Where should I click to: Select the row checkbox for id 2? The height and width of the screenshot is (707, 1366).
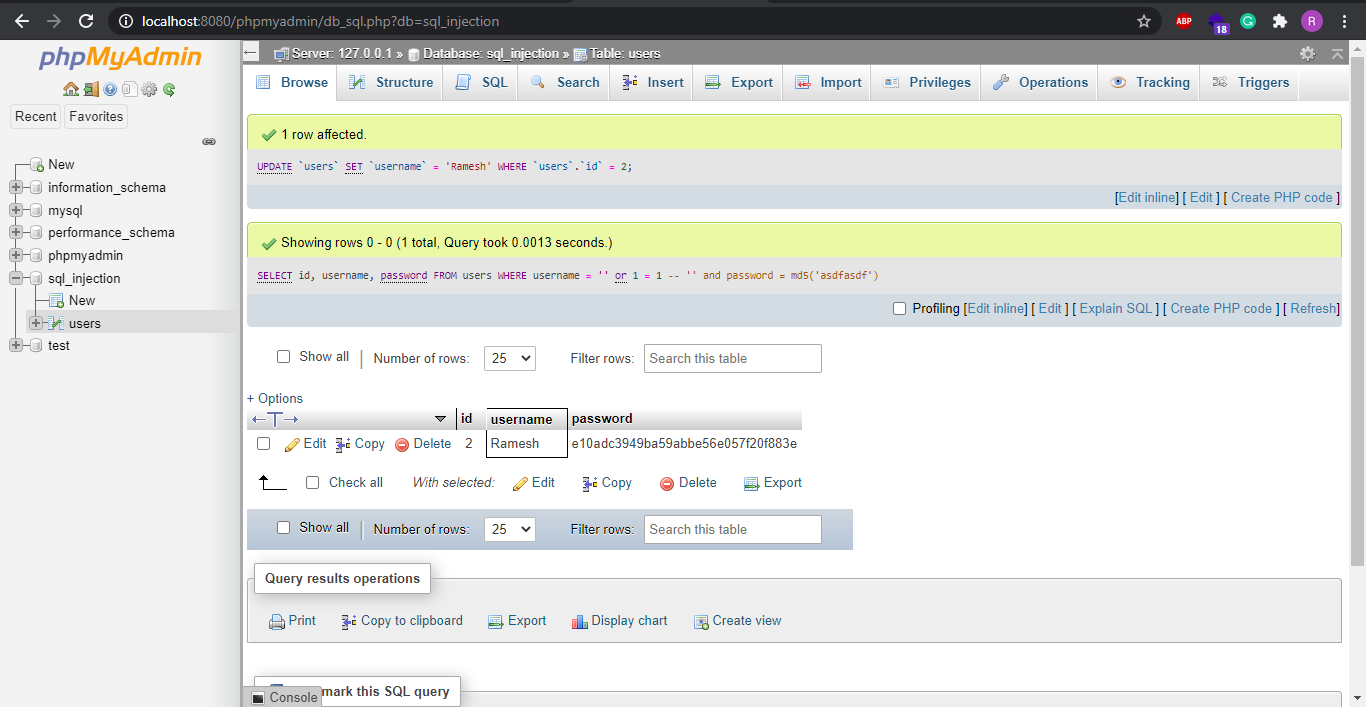tap(263, 444)
